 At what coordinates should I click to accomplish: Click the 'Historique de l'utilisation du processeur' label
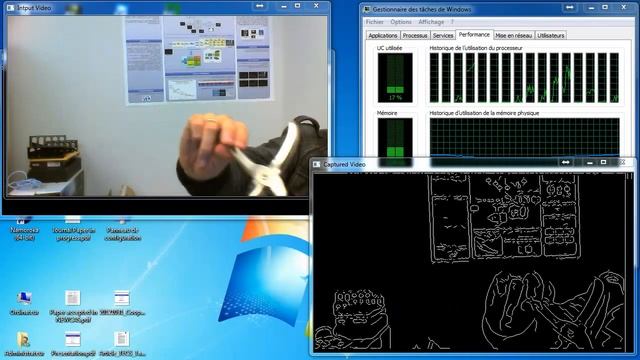coord(476,48)
